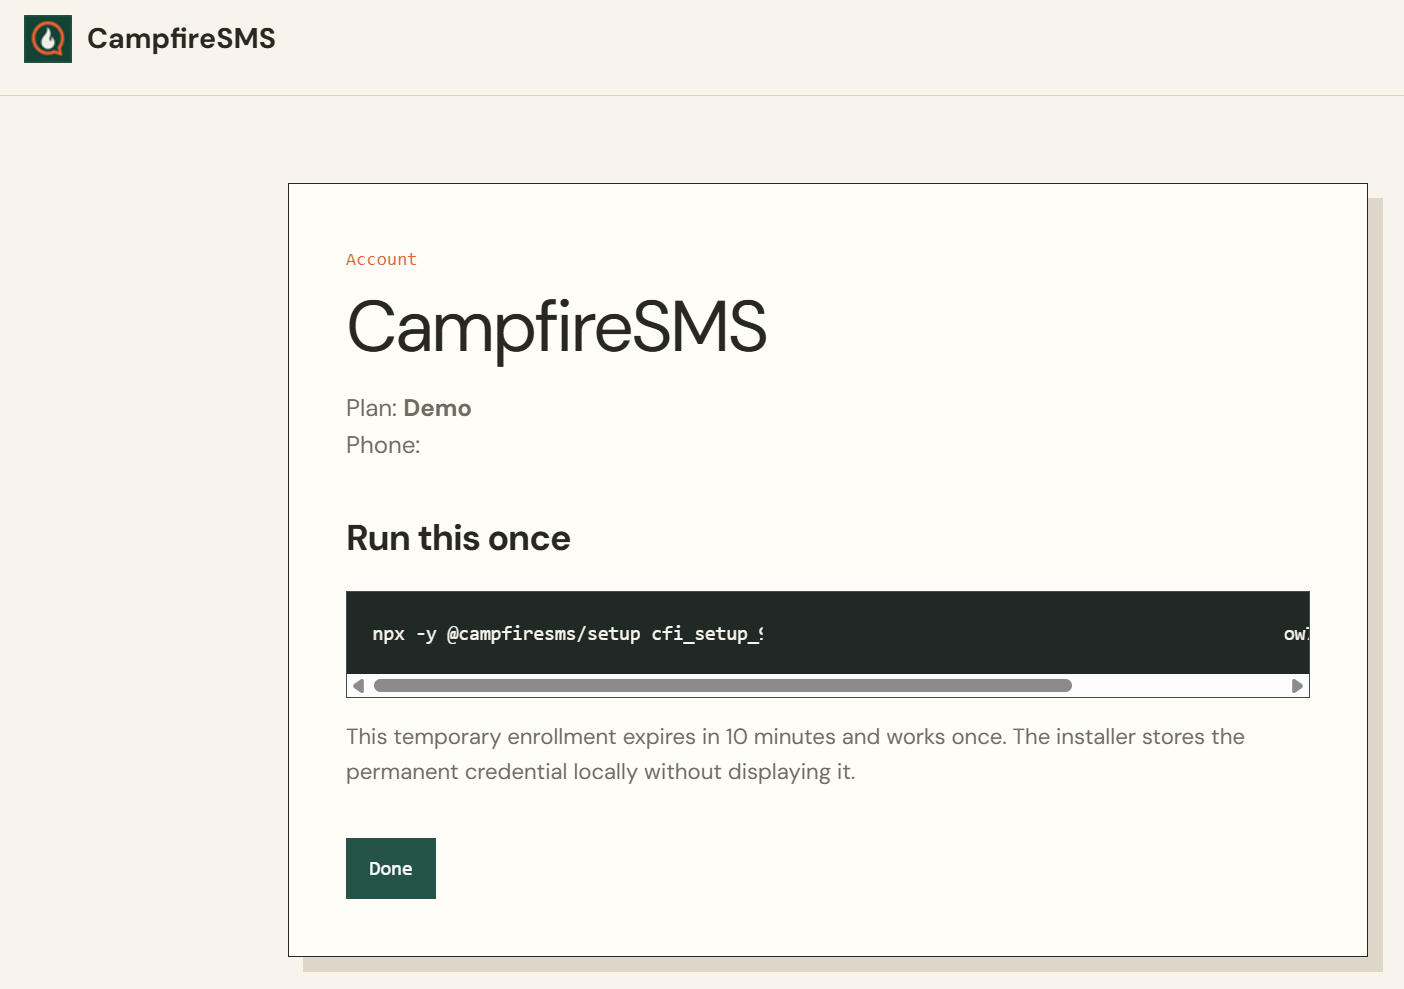The height and width of the screenshot is (989, 1404).
Task: Click the Done button
Action: click(x=391, y=868)
